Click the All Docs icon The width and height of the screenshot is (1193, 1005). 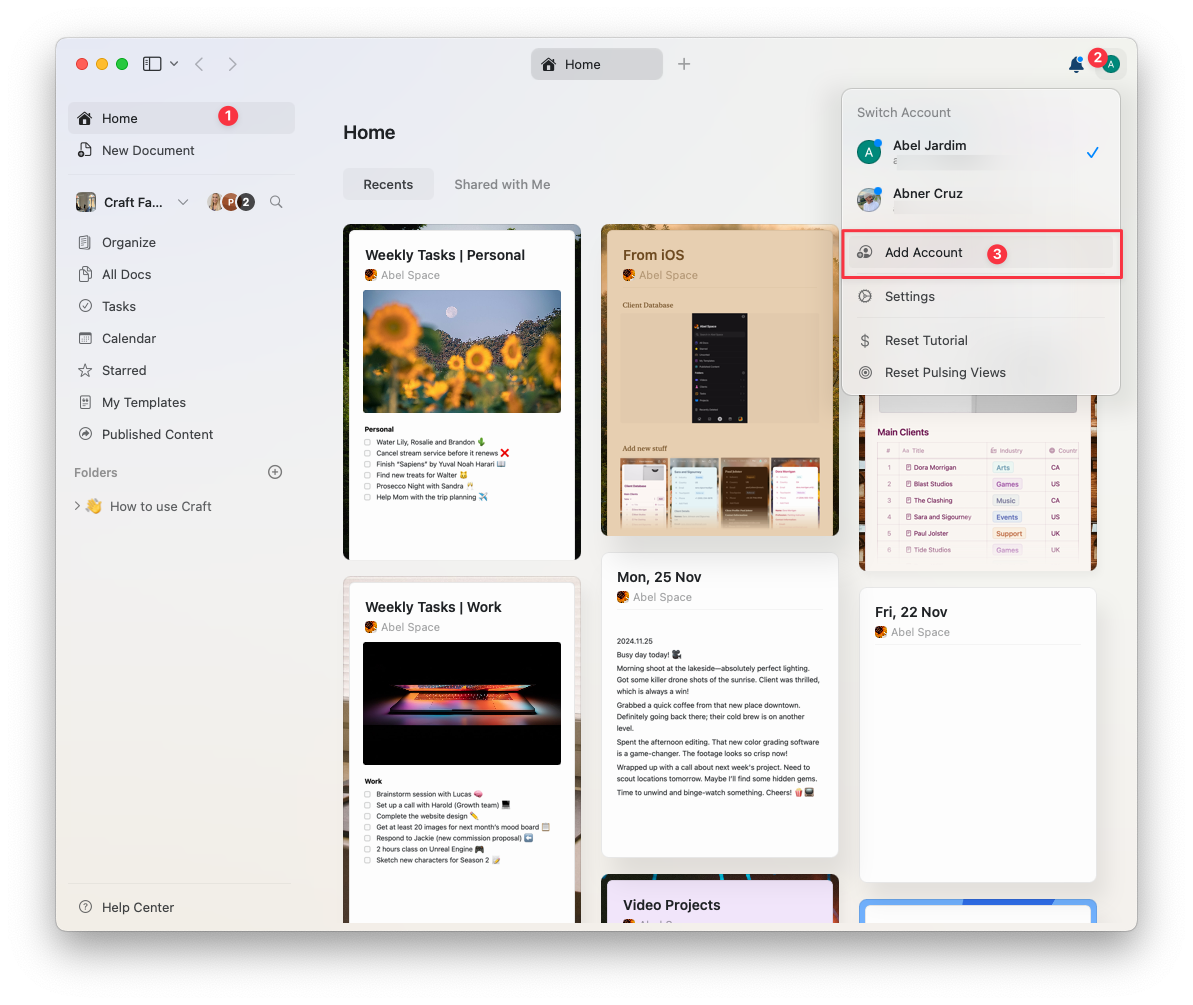(x=85, y=275)
